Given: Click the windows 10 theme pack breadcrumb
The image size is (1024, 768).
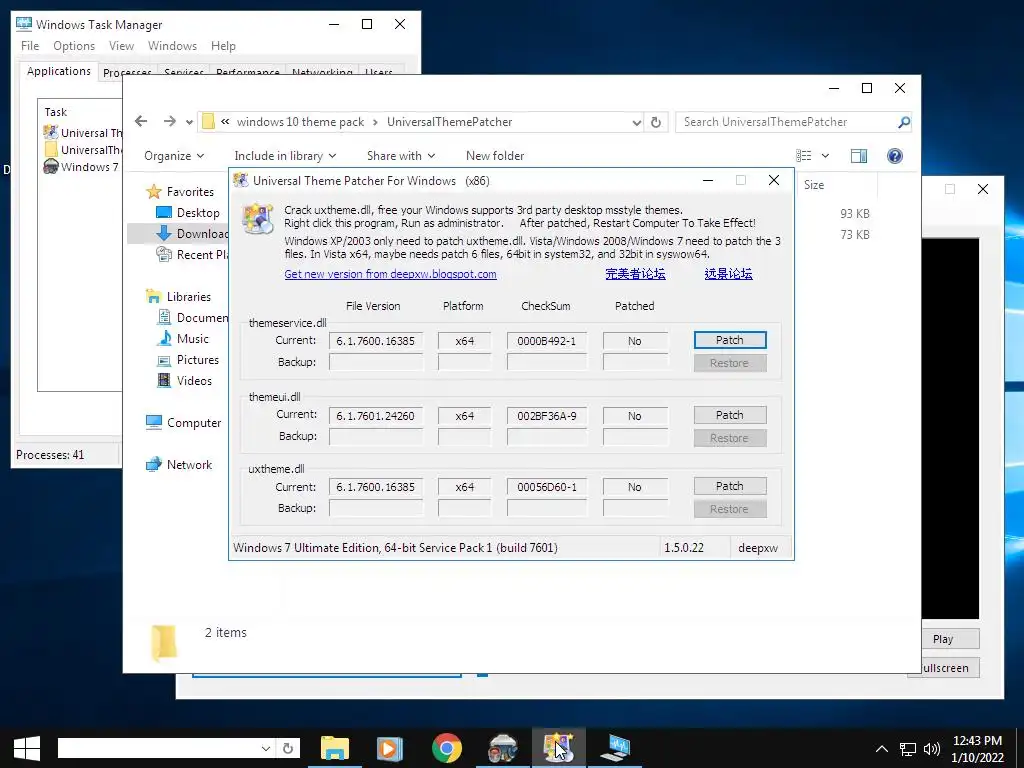Looking at the screenshot, I should 300,122.
